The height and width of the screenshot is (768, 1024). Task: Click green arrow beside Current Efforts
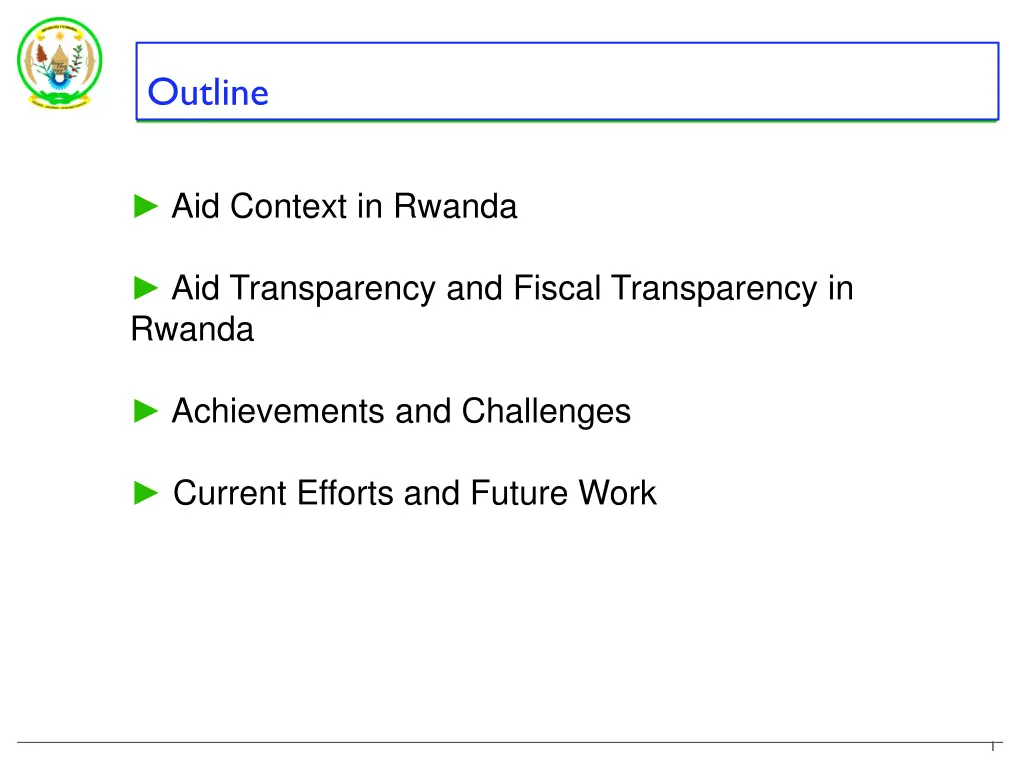click(146, 493)
